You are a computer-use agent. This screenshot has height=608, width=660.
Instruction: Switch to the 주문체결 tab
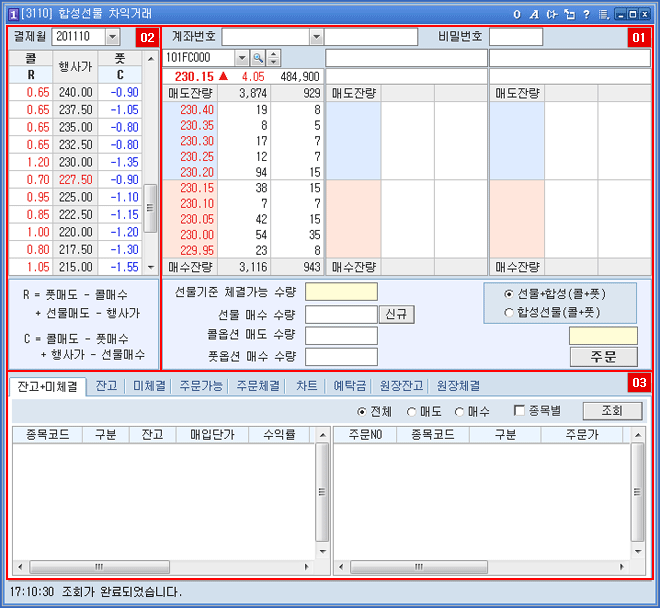tap(258, 385)
